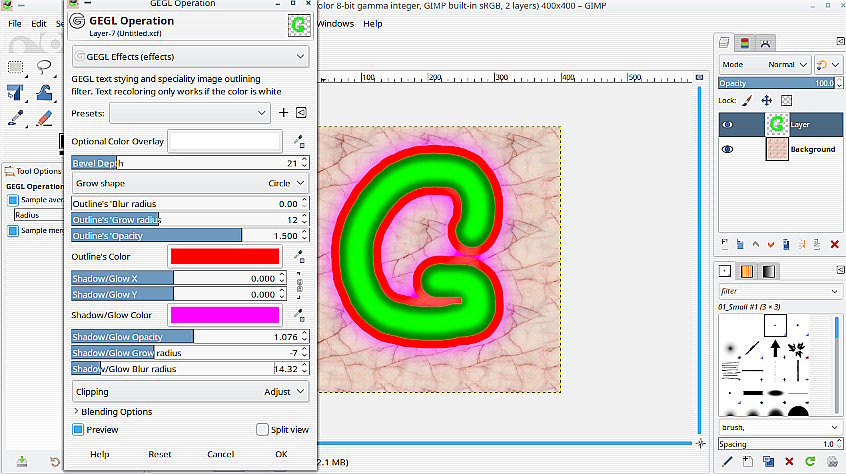Hide the Background layer with eye icon
846x474 pixels.
pyautogui.click(x=727, y=149)
